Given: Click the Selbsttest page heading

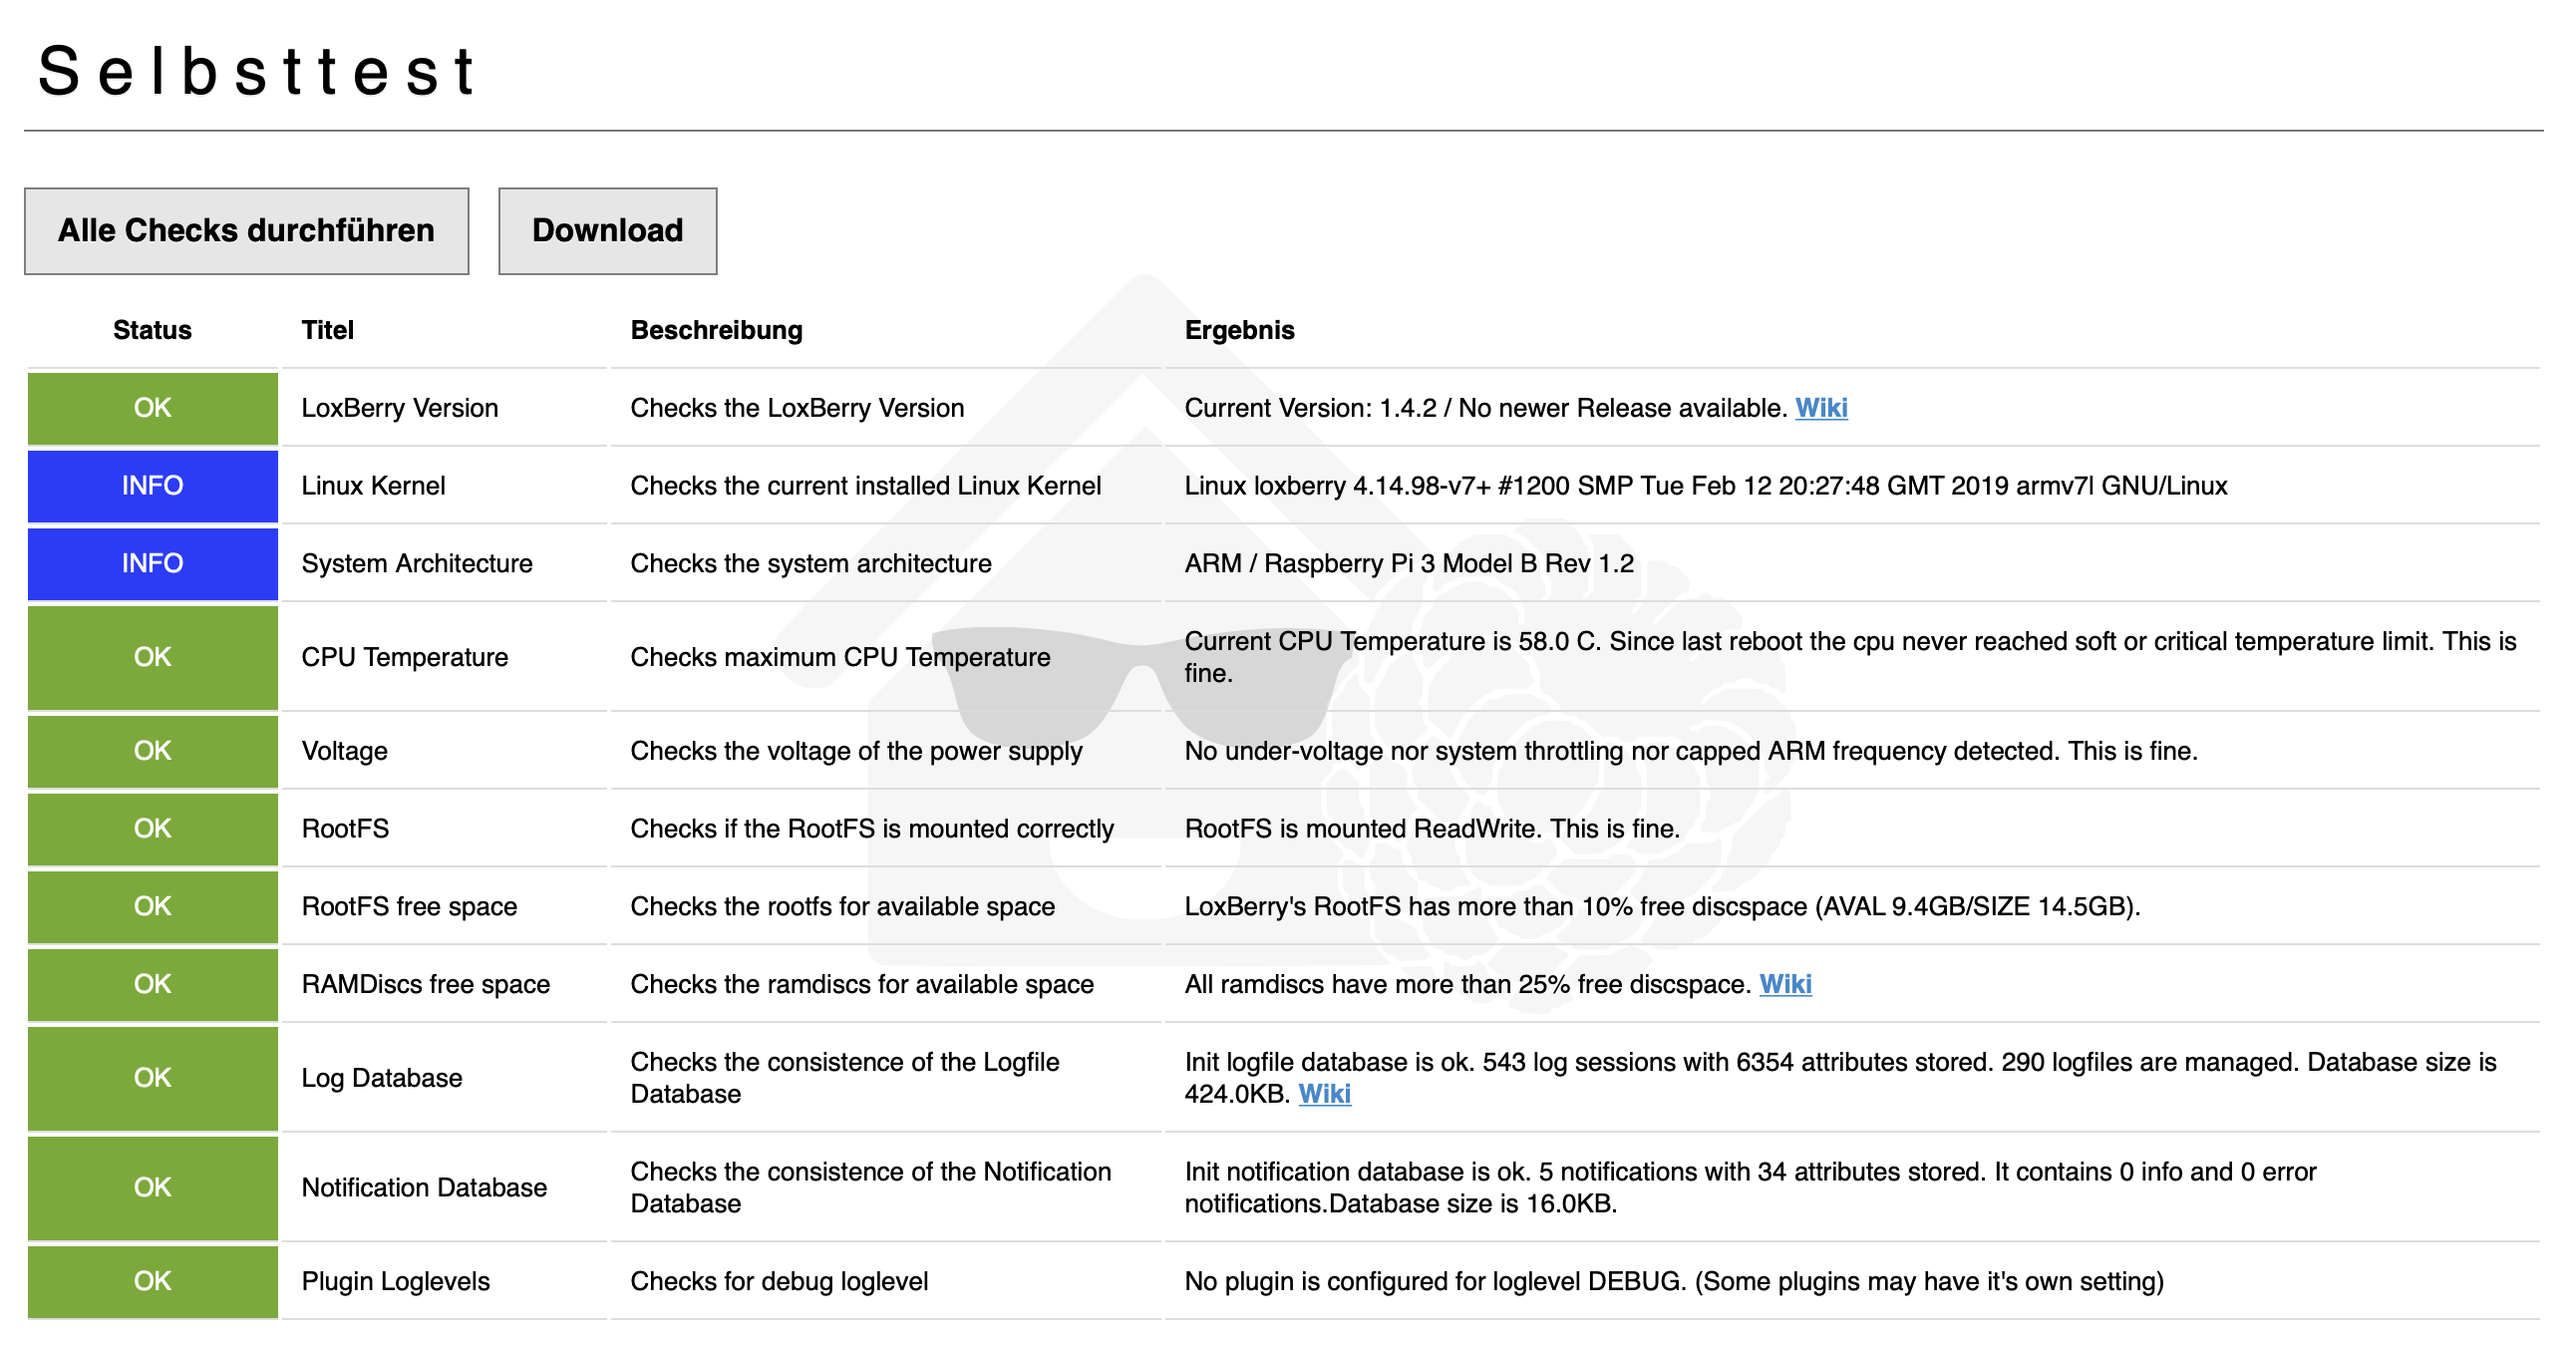Looking at the screenshot, I should [257, 72].
